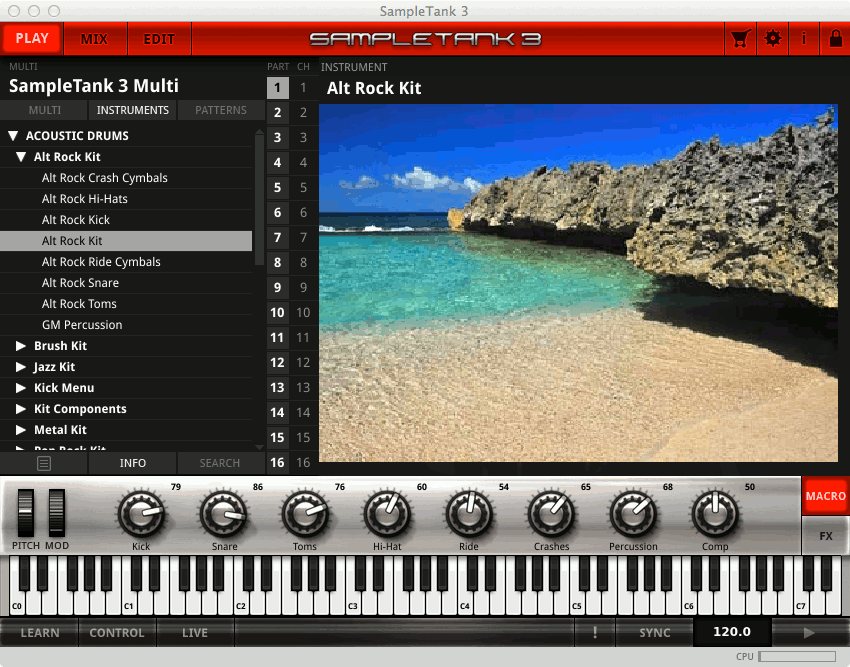
Task: Select part 10 slot
Action: click(x=278, y=312)
